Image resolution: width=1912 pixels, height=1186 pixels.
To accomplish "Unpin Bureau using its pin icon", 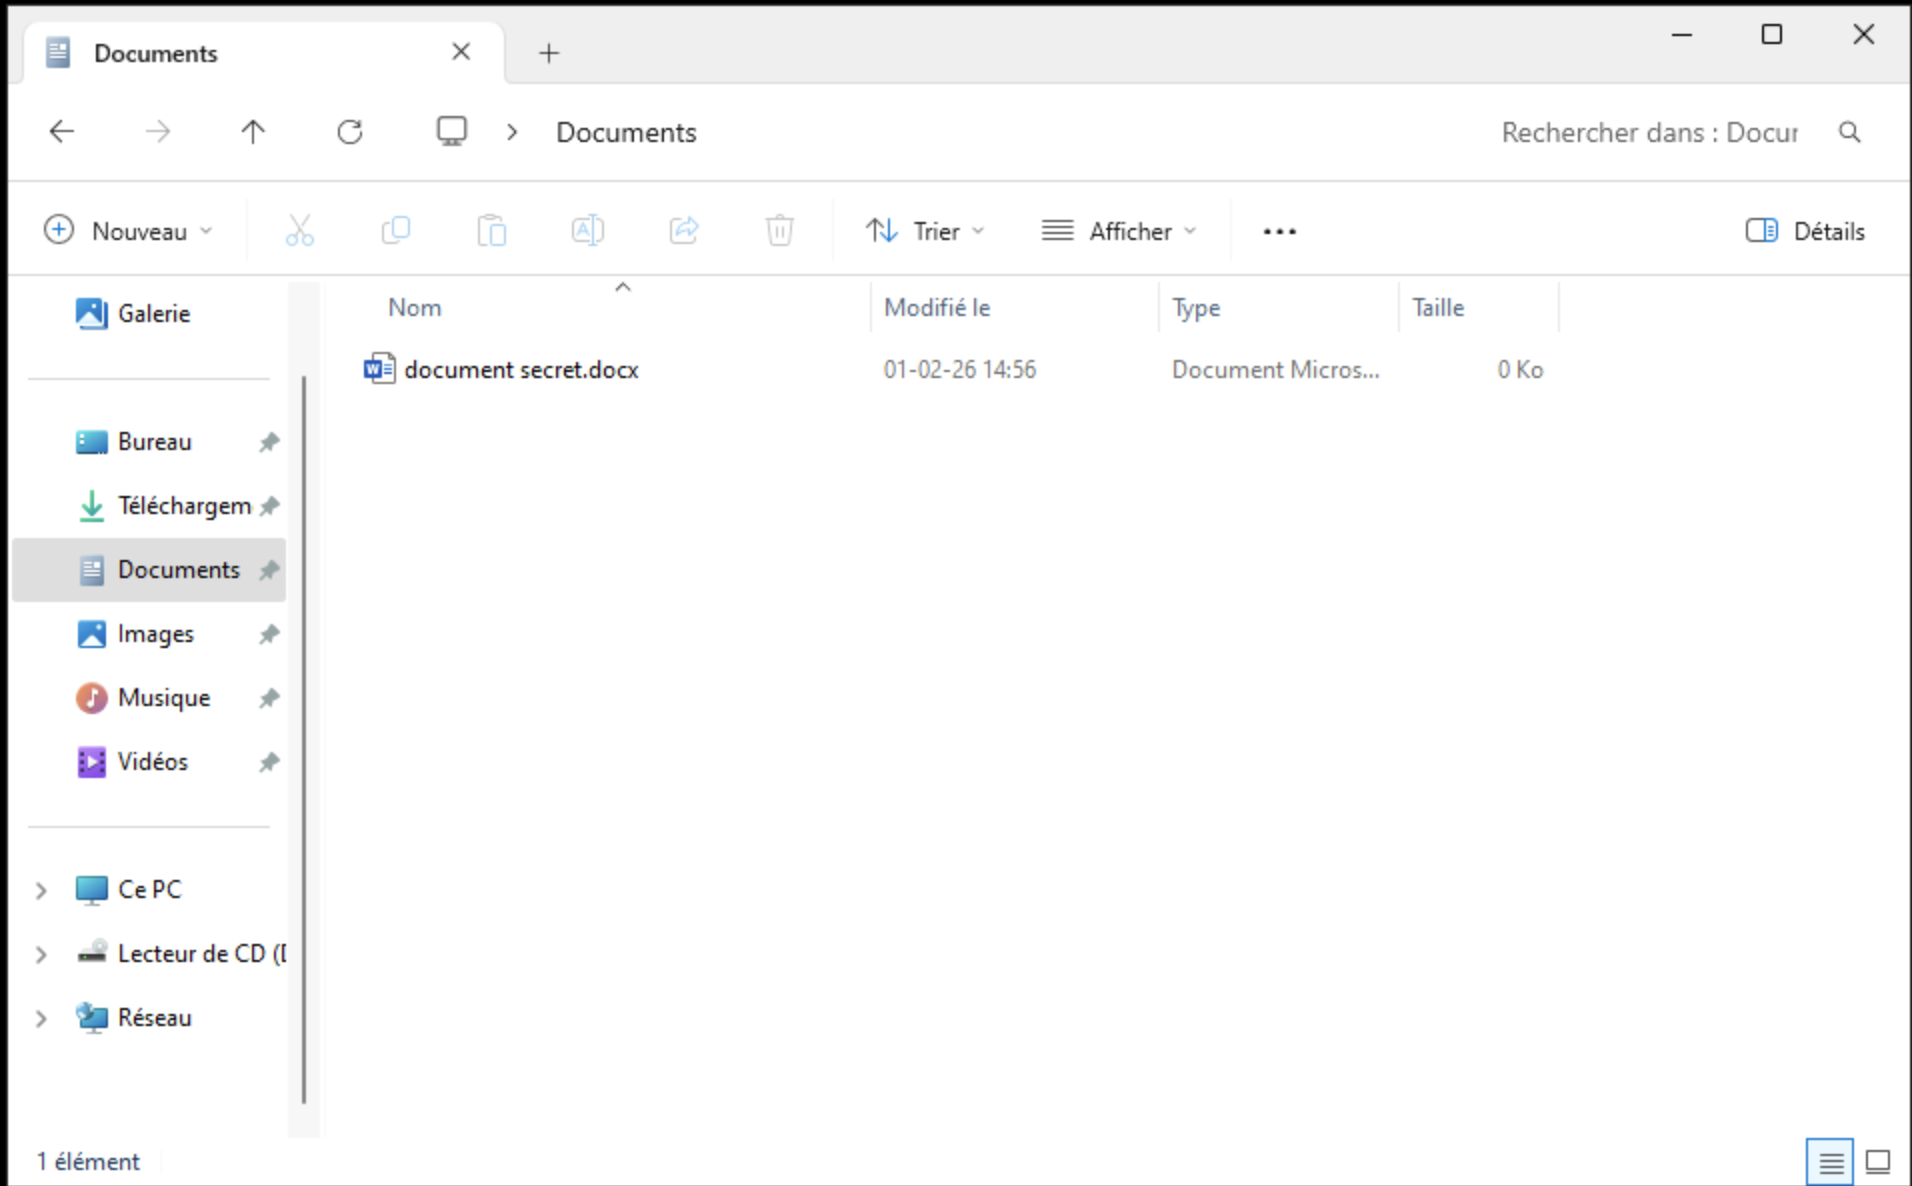I will [268, 442].
